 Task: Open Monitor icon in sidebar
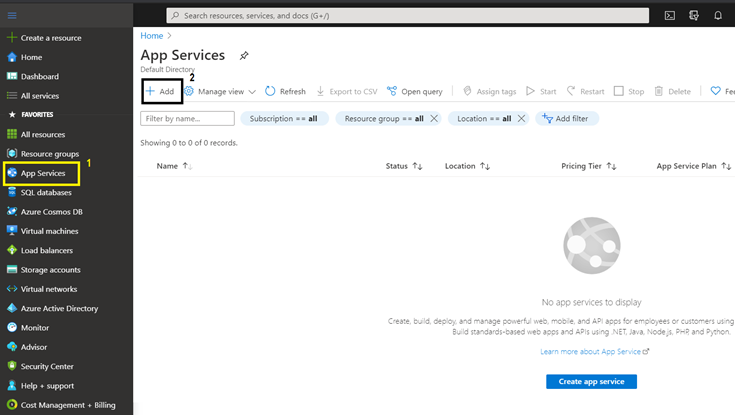12,327
